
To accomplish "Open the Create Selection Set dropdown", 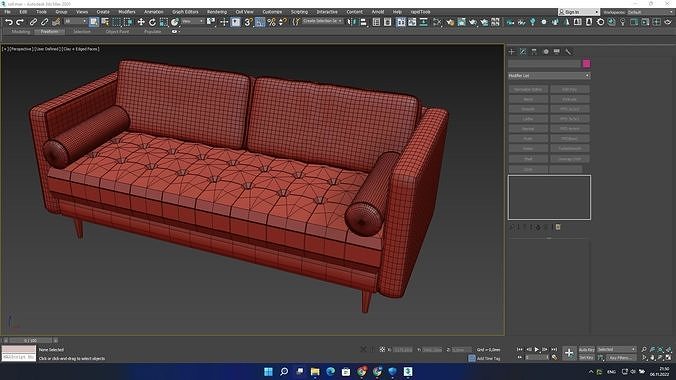I will pyautogui.click(x=322, y=21).
